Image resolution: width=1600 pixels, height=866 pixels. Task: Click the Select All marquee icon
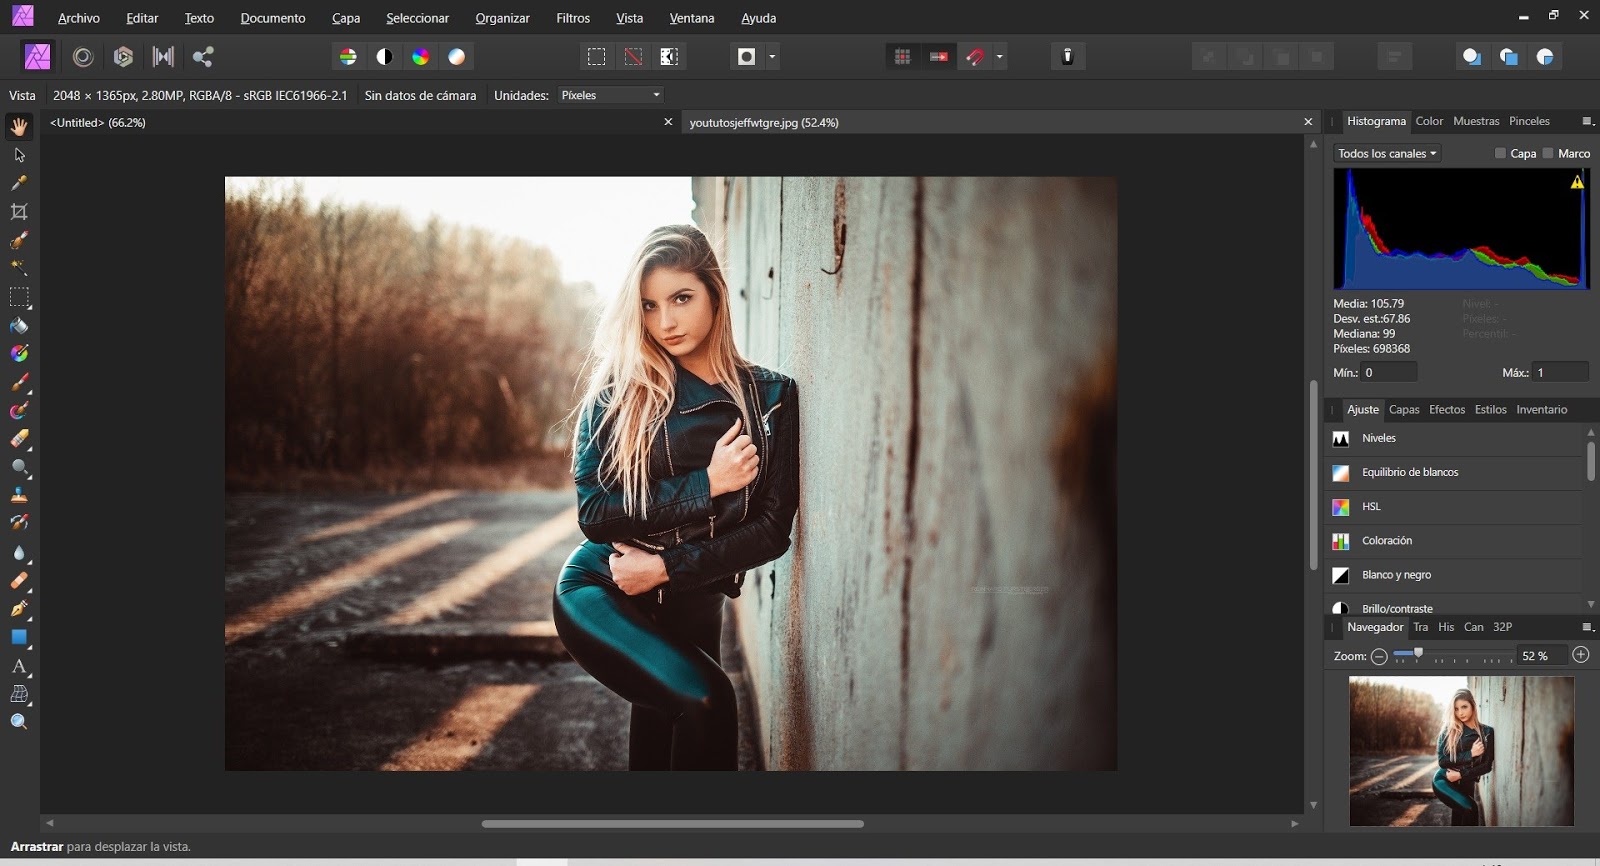[x=597, y=57]
